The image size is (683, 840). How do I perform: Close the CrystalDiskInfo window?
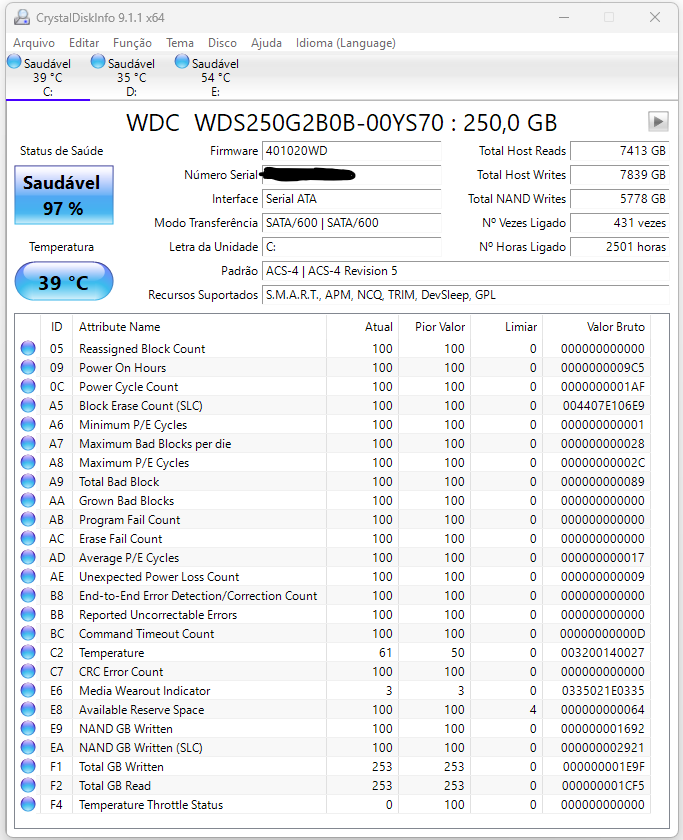tap(655, 18)
